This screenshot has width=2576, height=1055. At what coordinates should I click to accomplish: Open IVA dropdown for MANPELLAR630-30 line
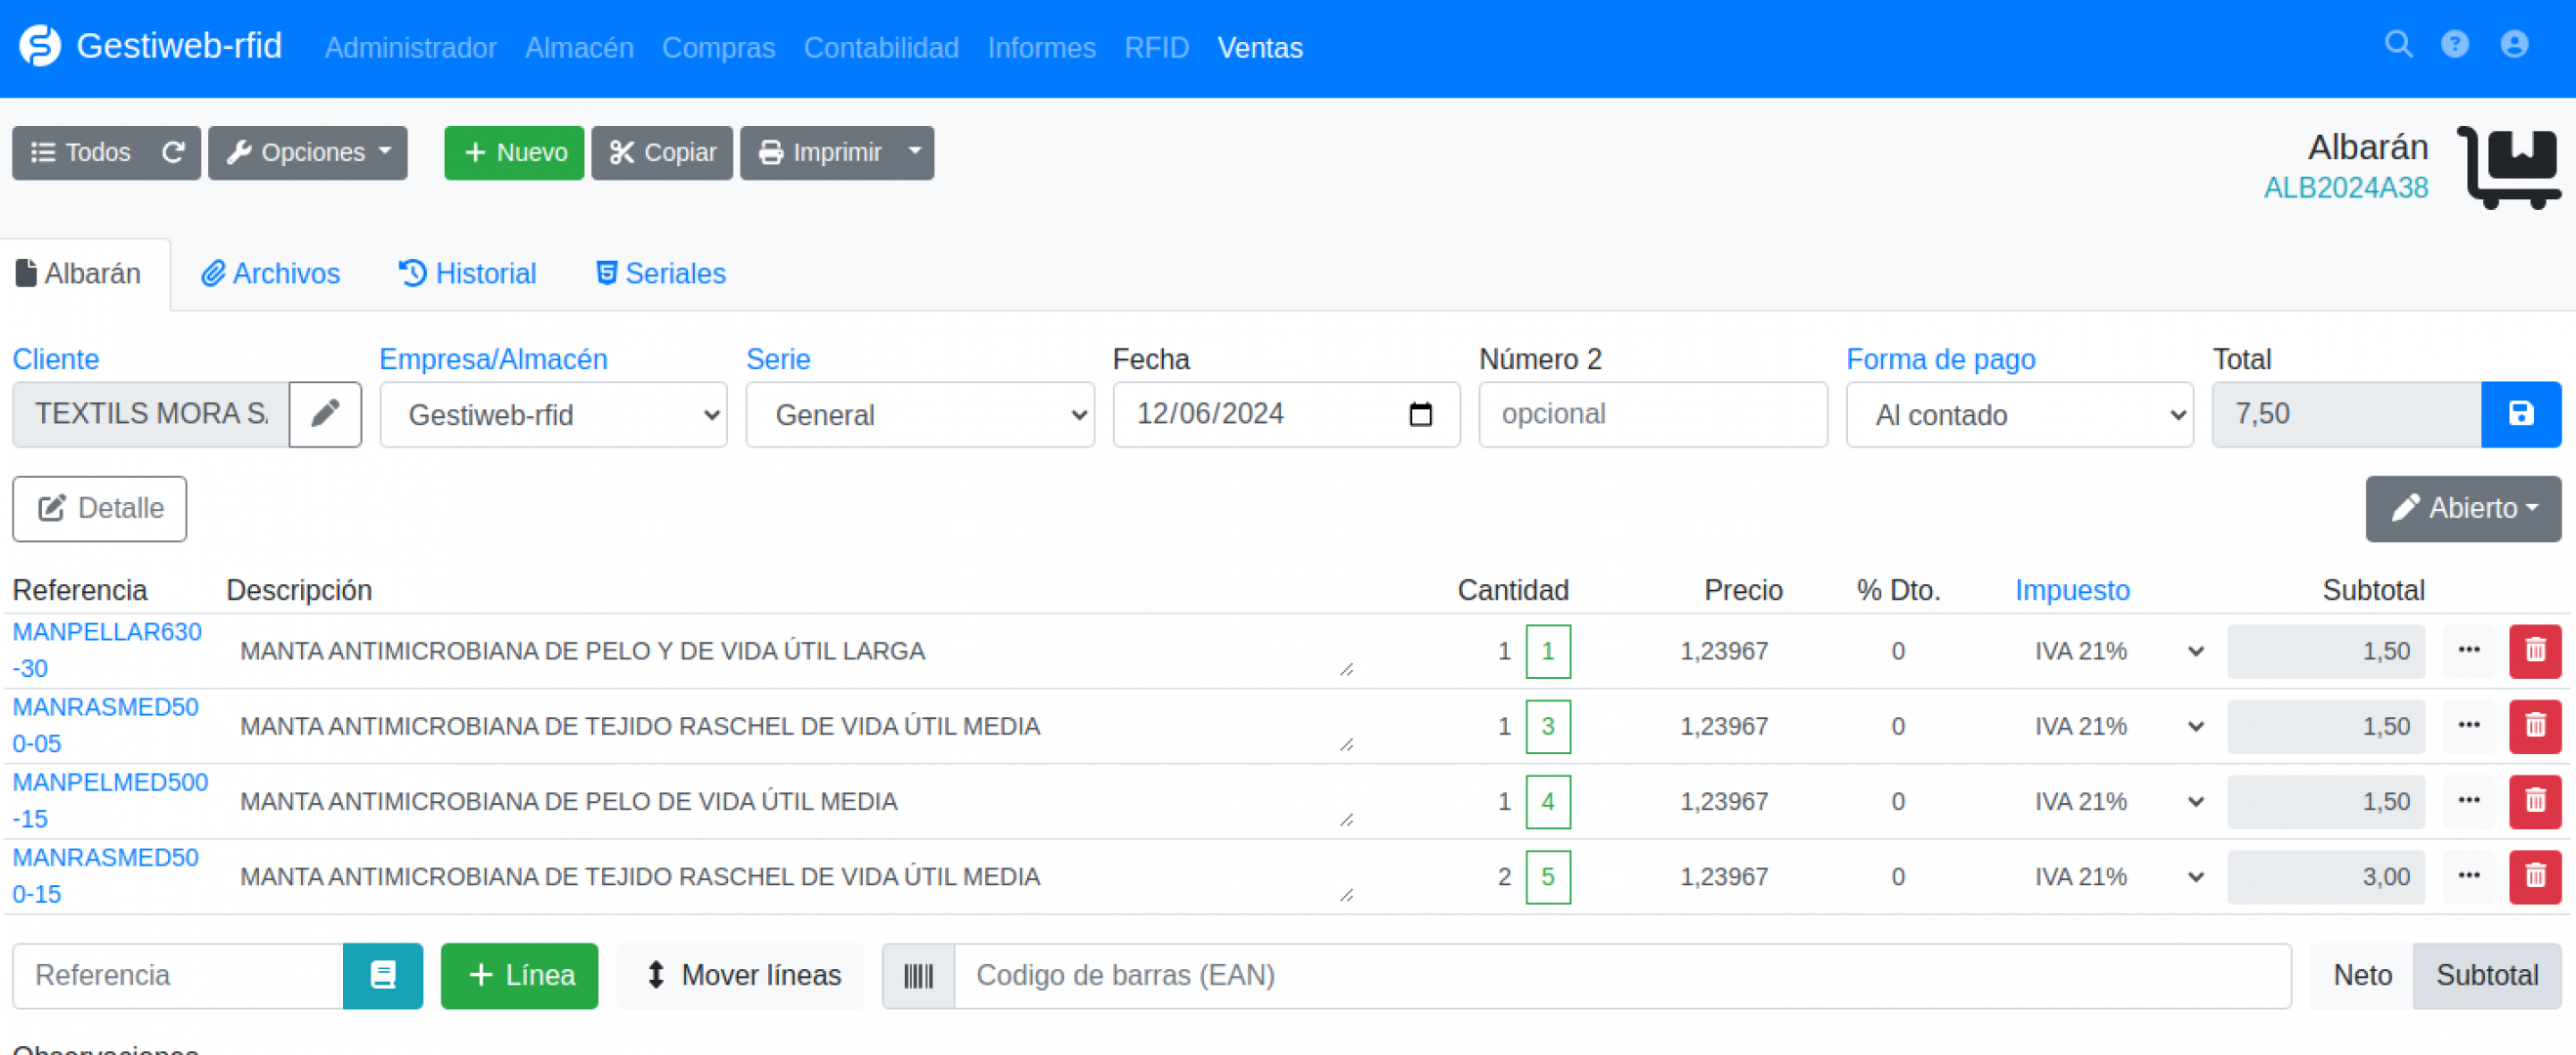(x=2118, y=651)
